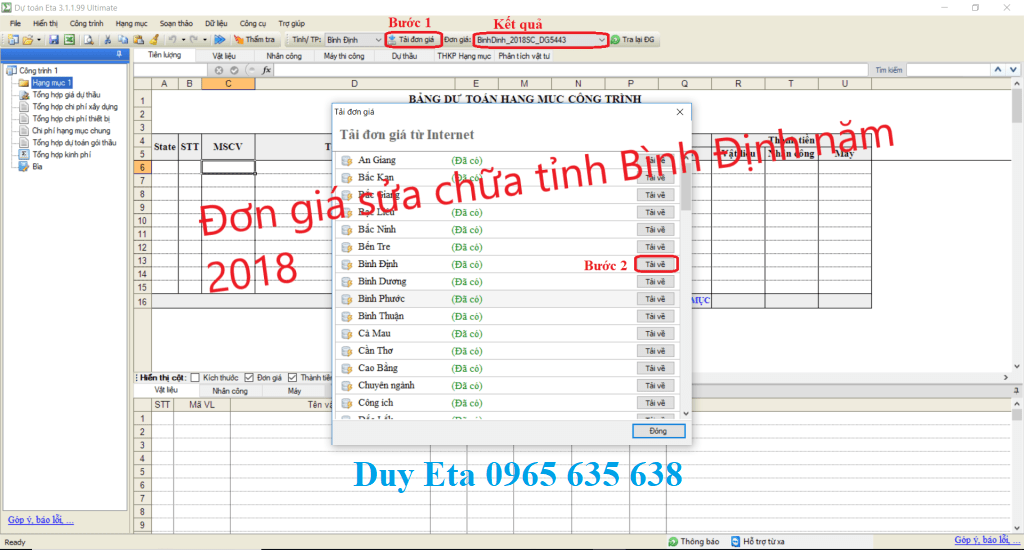Switch to the Máy thi công tab

[344, 56]
